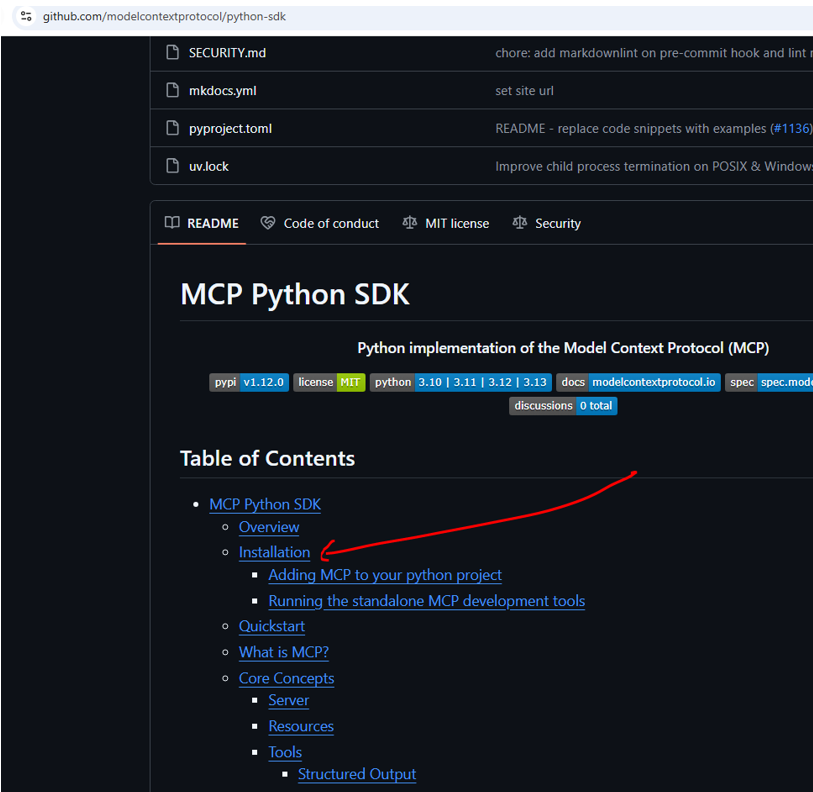813x792 pixels.
Task: Go to the Quickstart section link
Action: pyautogui.click(x=271, y=627)
